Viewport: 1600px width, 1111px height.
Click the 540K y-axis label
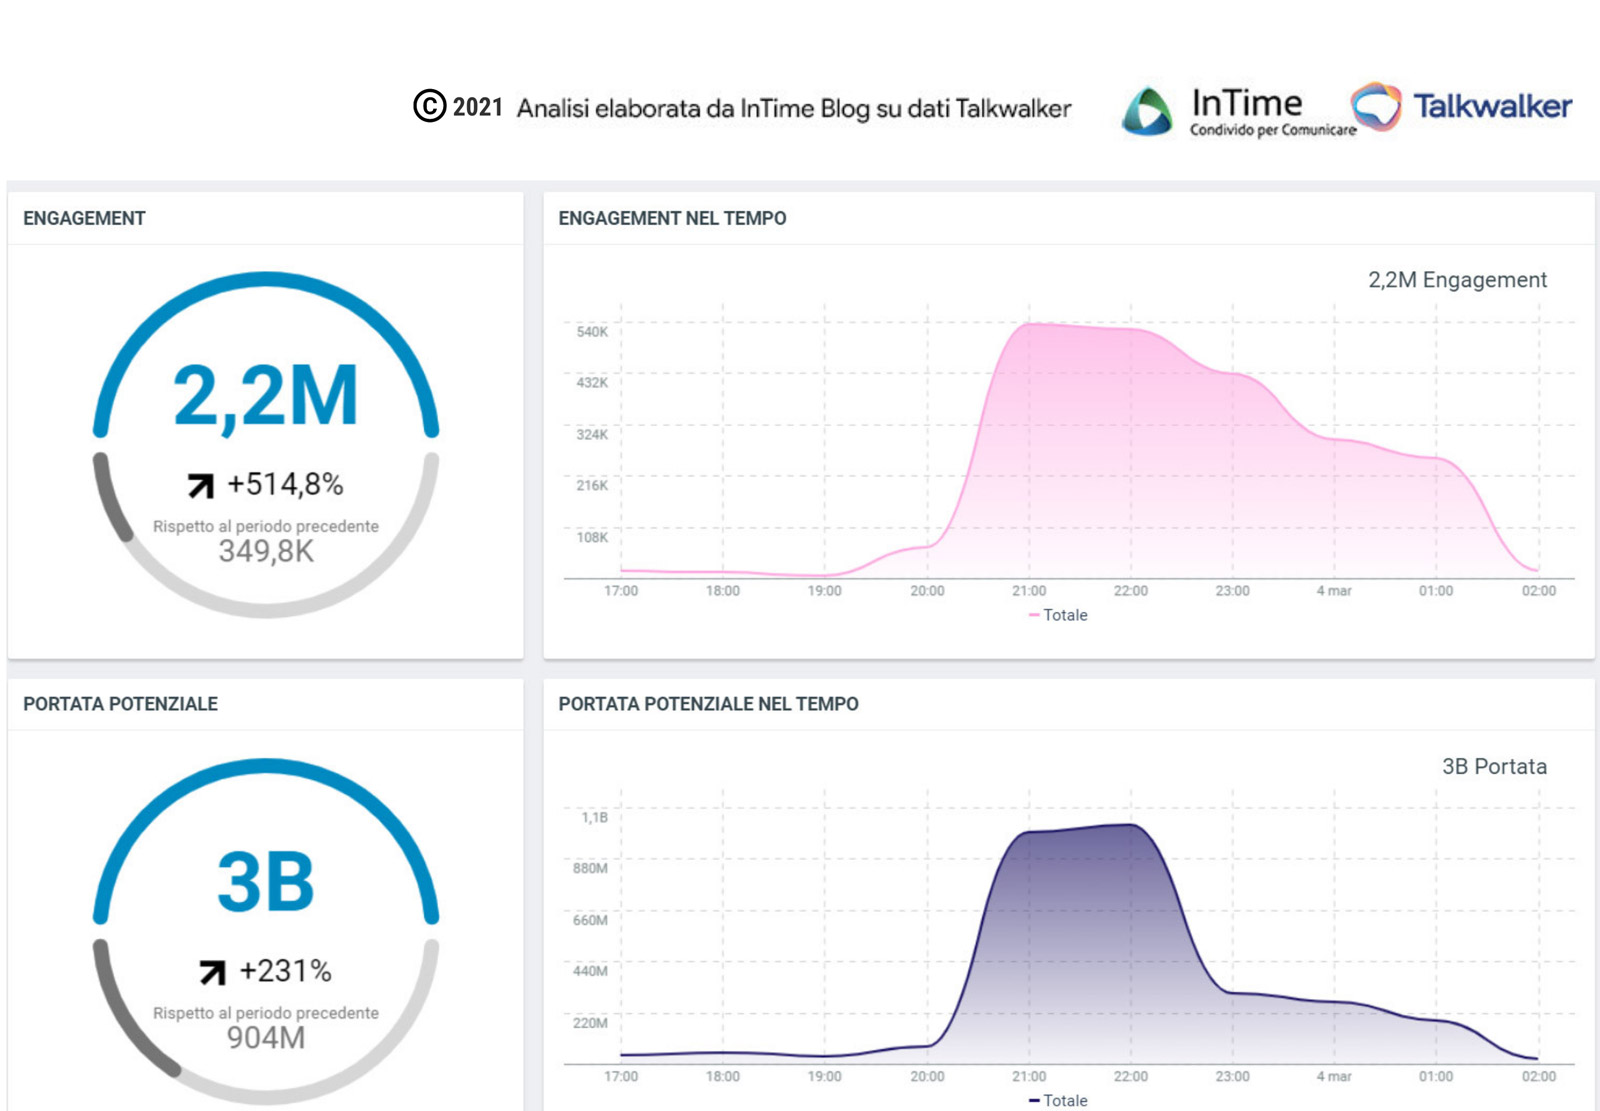(592, 331)
